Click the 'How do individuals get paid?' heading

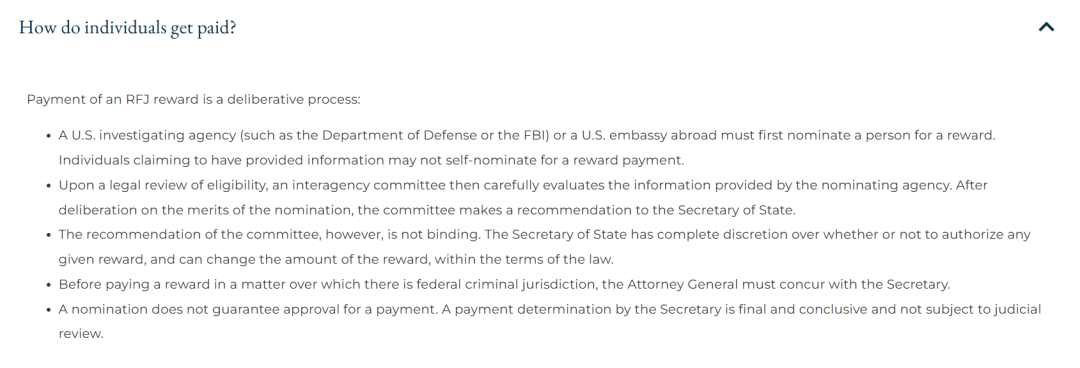point(128,28)
